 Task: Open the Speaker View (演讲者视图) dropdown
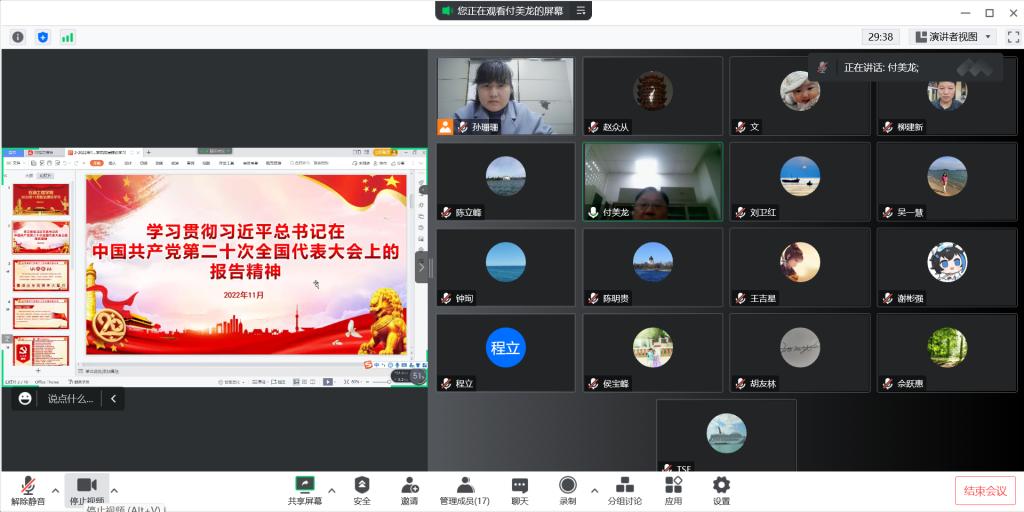click(953, 37)
